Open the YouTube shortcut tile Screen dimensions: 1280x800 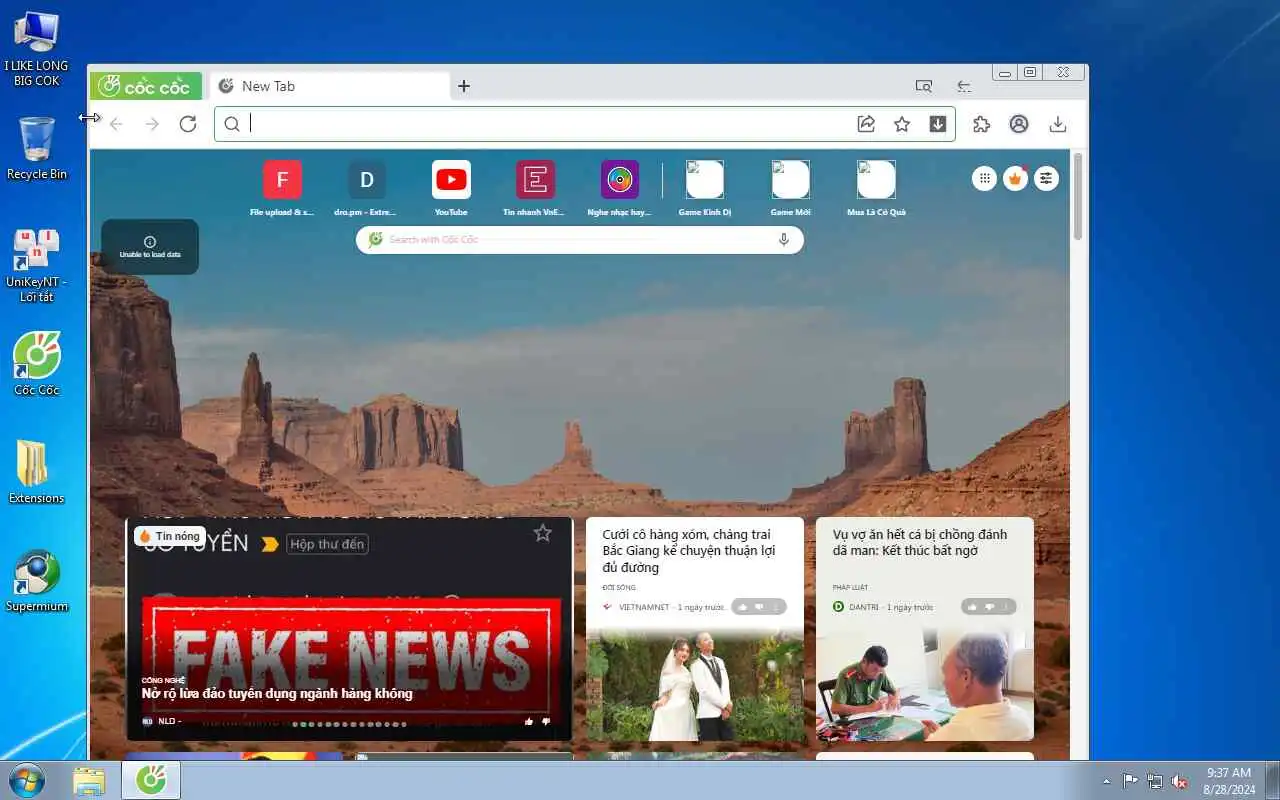pyautogui.click(x=451, y=187)
